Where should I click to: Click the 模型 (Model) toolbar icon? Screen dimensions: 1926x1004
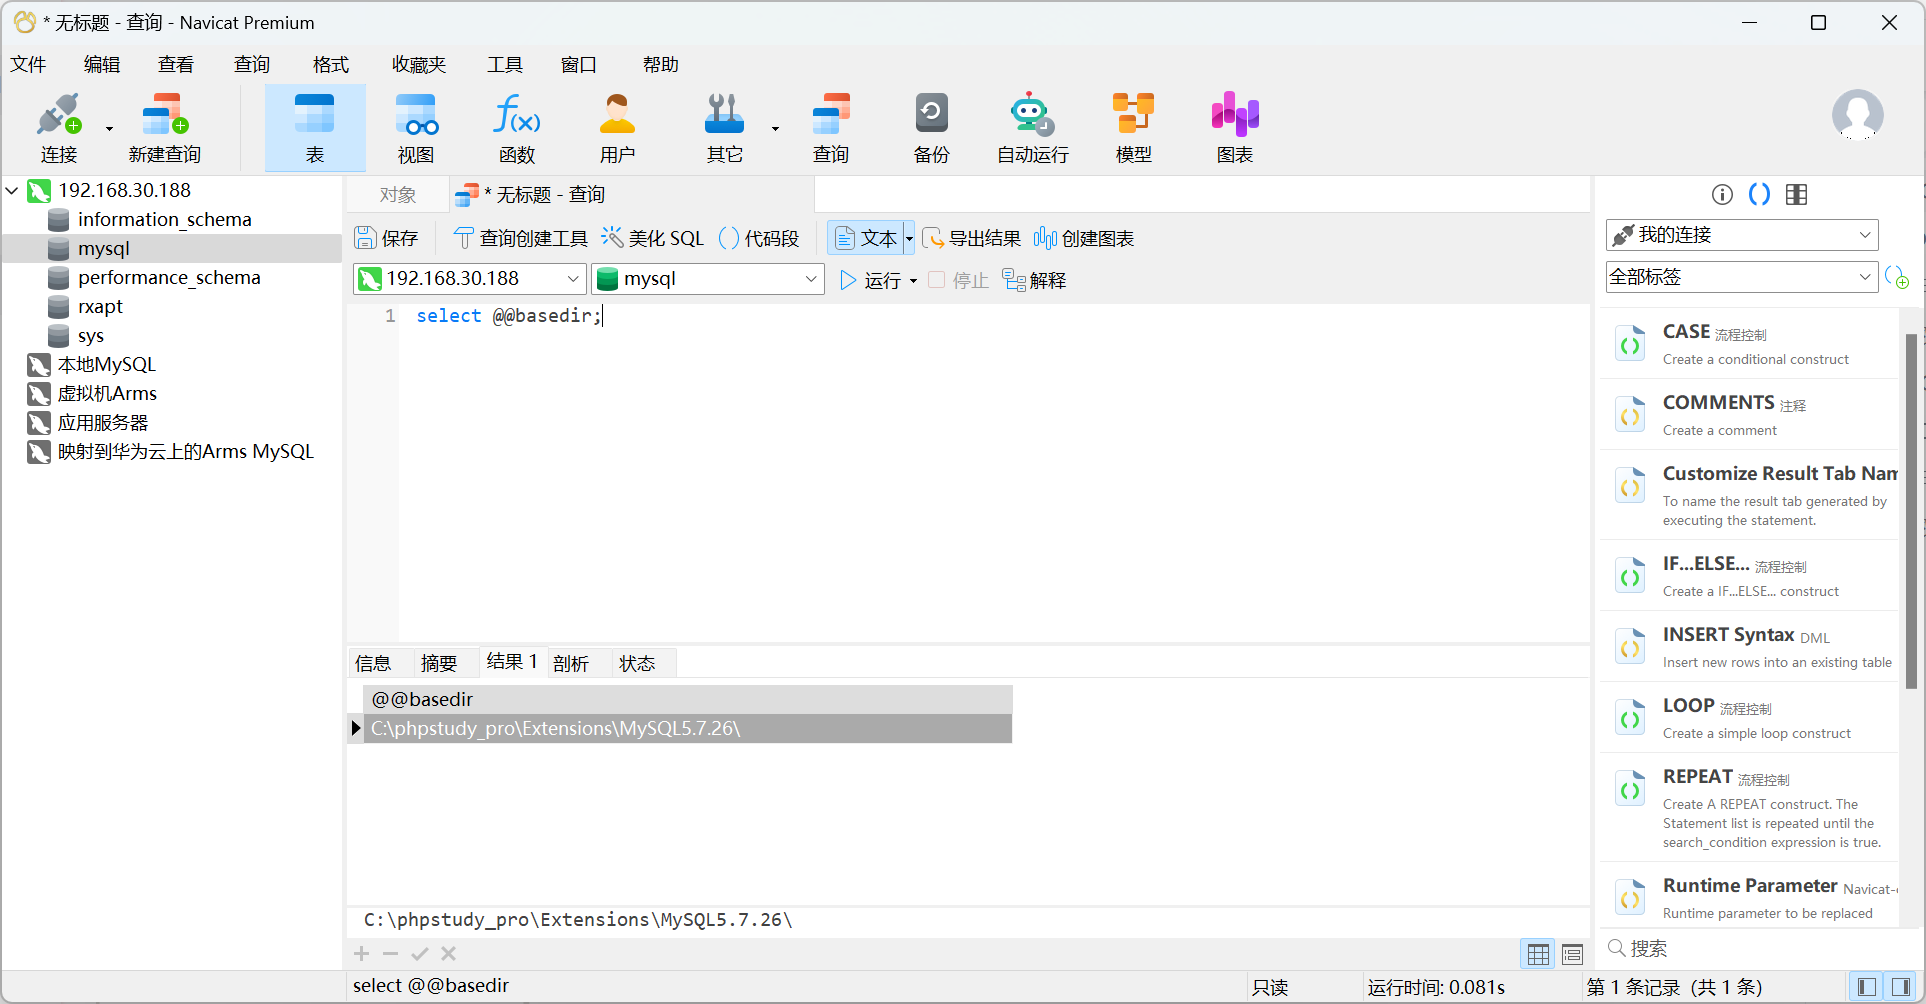coord(1134,127)
